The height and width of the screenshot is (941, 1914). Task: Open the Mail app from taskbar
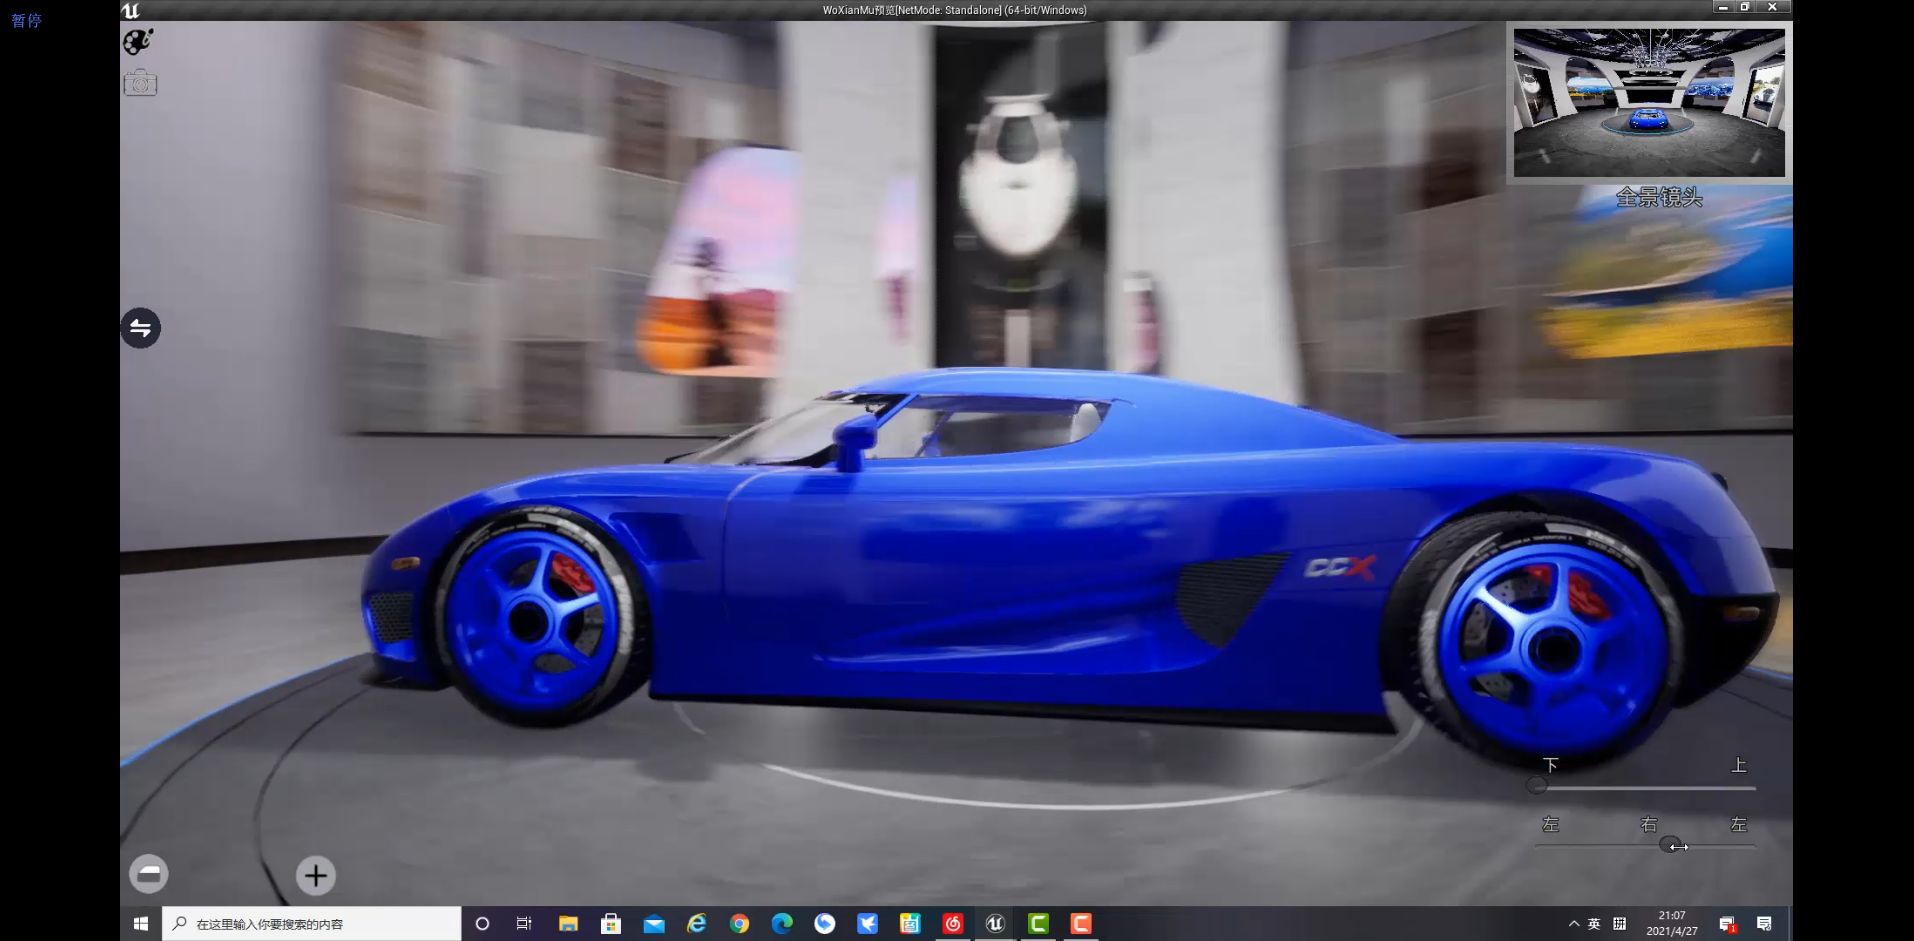654,924
